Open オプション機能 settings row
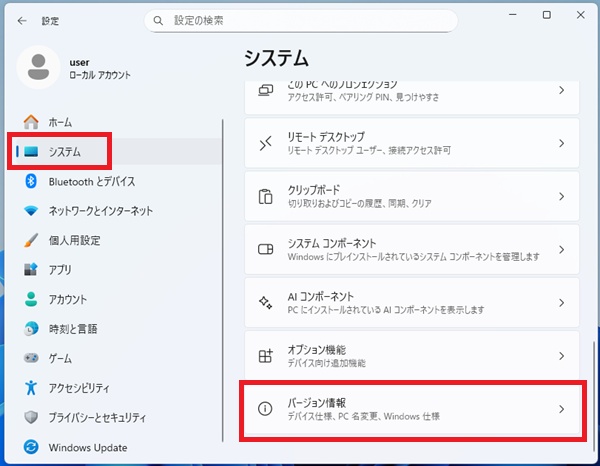600x466 pixels. click(412, 356)
